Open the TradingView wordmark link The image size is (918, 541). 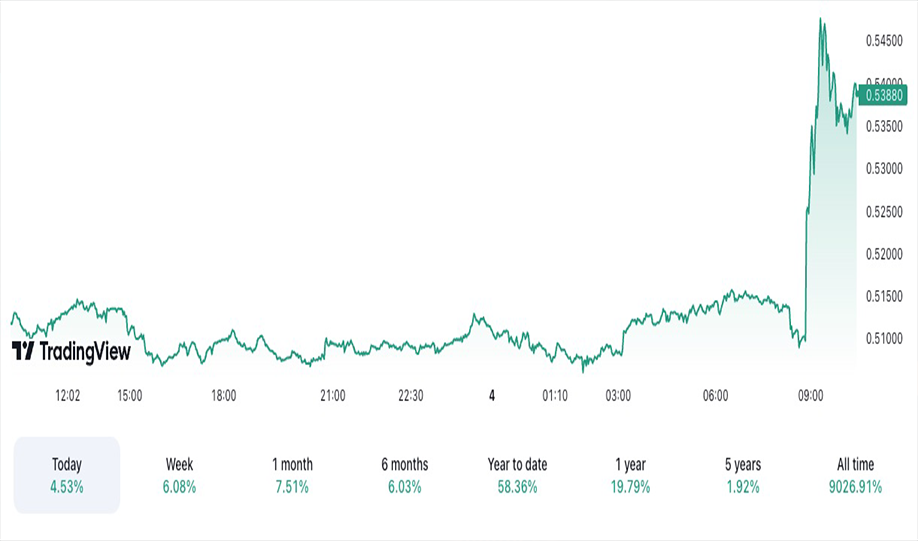pyautogui.click(x=85, y=351)
